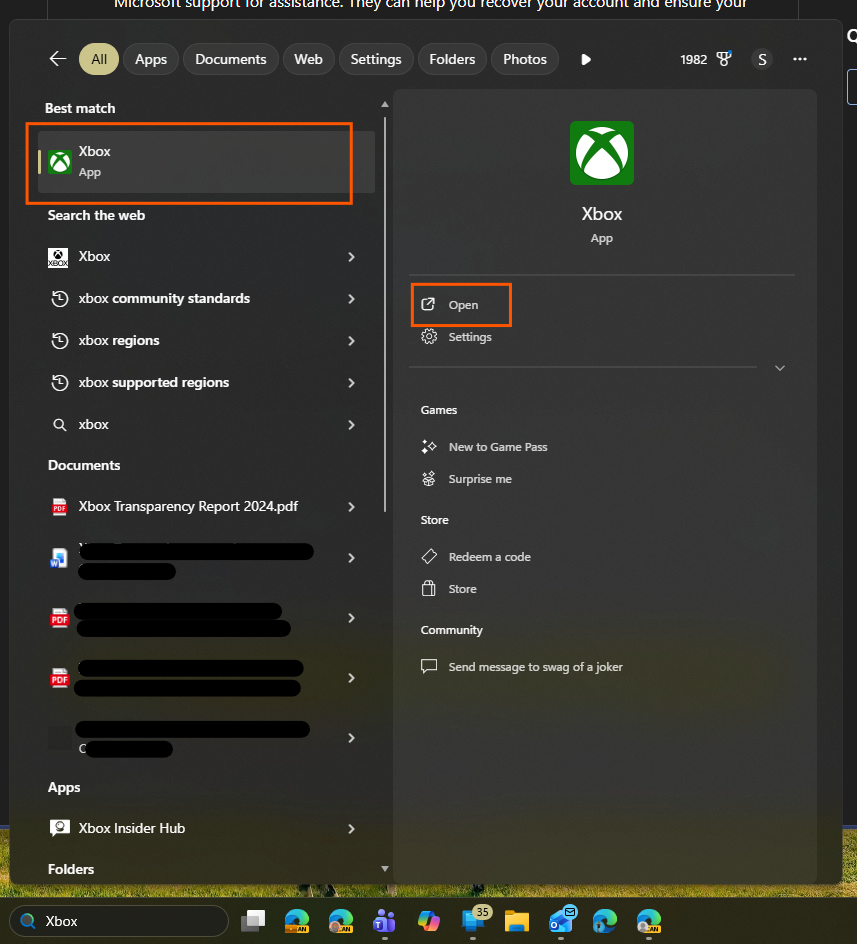Image resolution: width=857 pixels, height=944 pixels.
Task: Switch to the Apps filter tab
Action: pyautogui.click(x=151, y=59)
